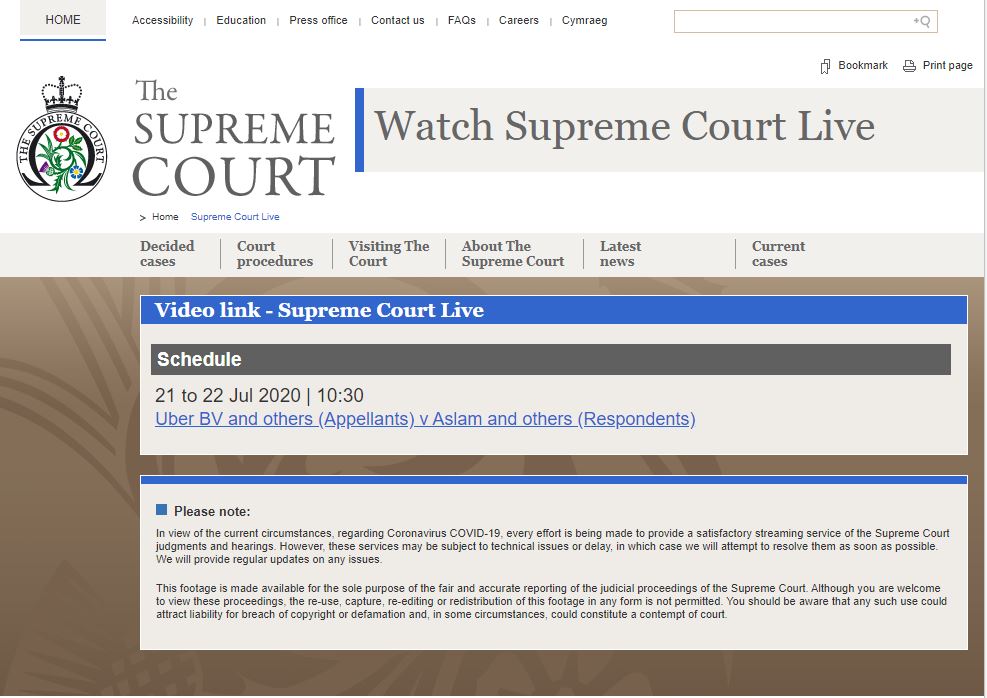Click The Supreme Court wordmark
Viewport: 987px width, 698px height.
234,138
